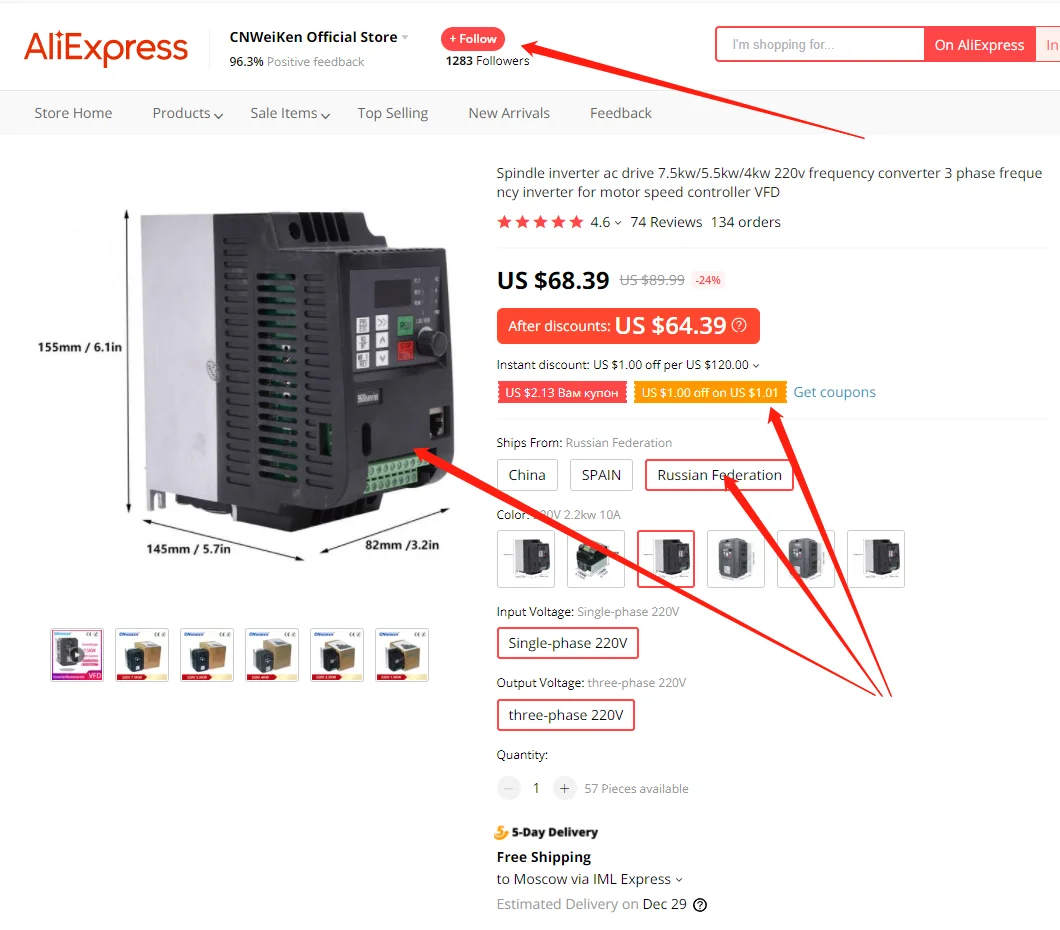Open the first gallery thumbnail with video
Screen dimensions: 1060x930
pyautogui.click(x=77, y=655)
